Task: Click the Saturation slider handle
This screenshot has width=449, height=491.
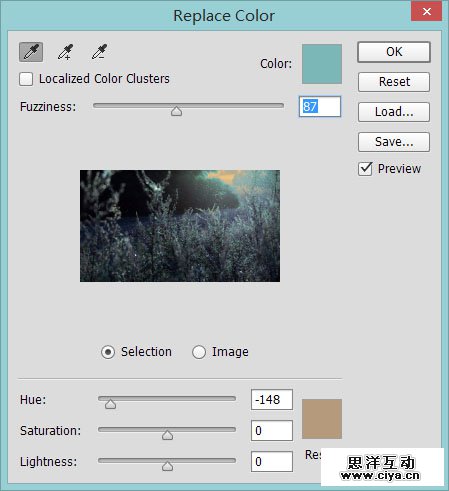Action: coord(167,435)
